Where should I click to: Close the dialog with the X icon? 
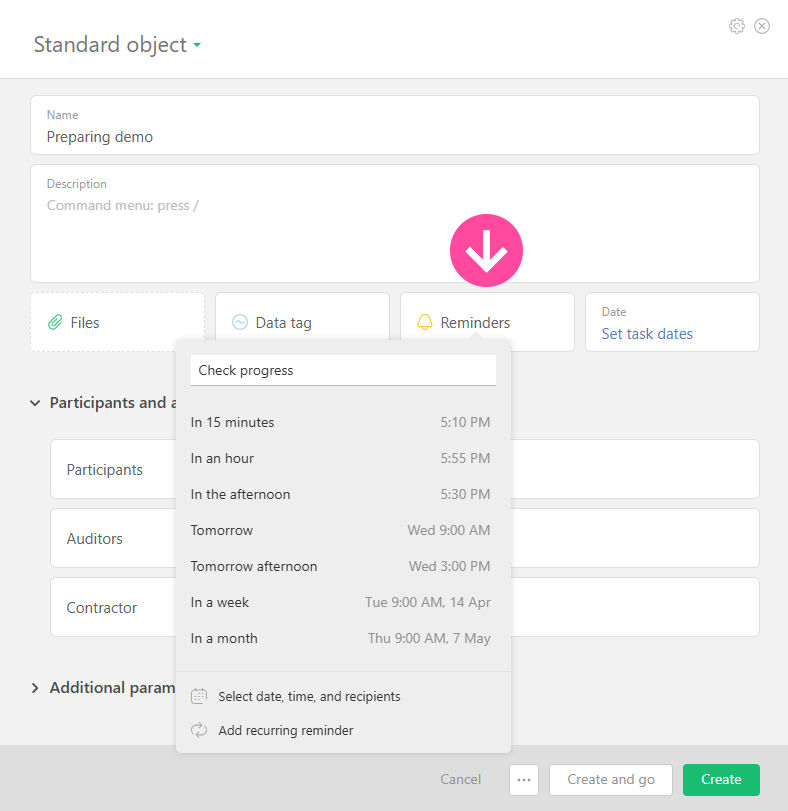tap(762, 26)
